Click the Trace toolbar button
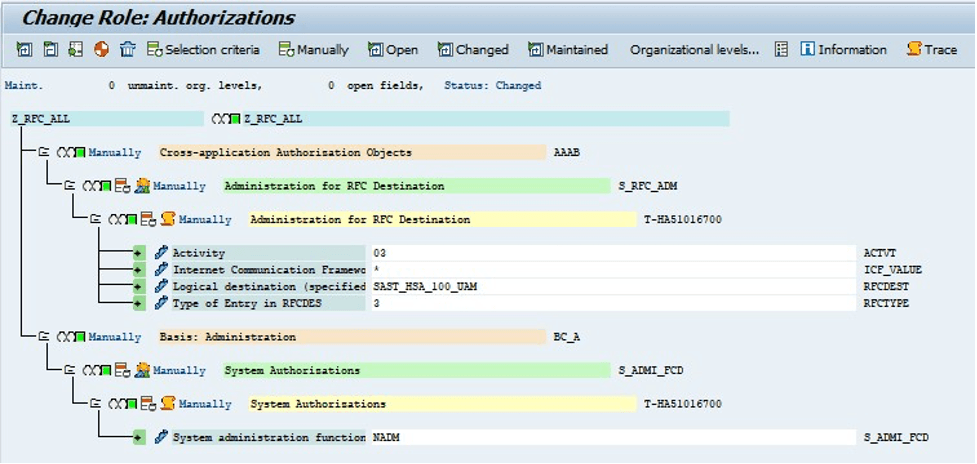The image size is (977, 464). click(x=931, y=49)
